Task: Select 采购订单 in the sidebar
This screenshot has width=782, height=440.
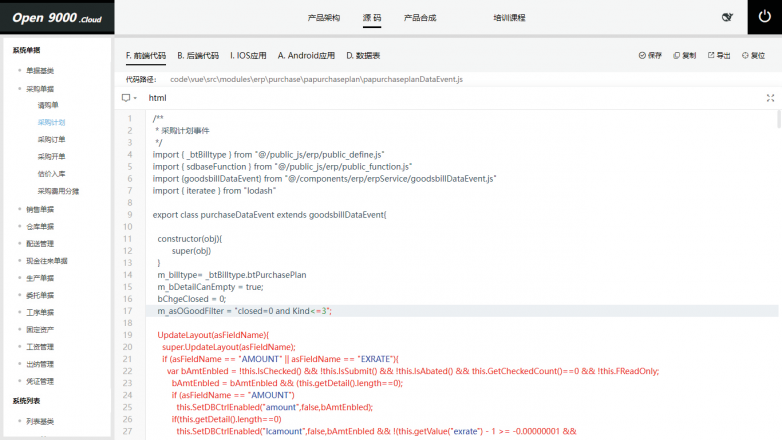Action: click(x=51, y=139)
